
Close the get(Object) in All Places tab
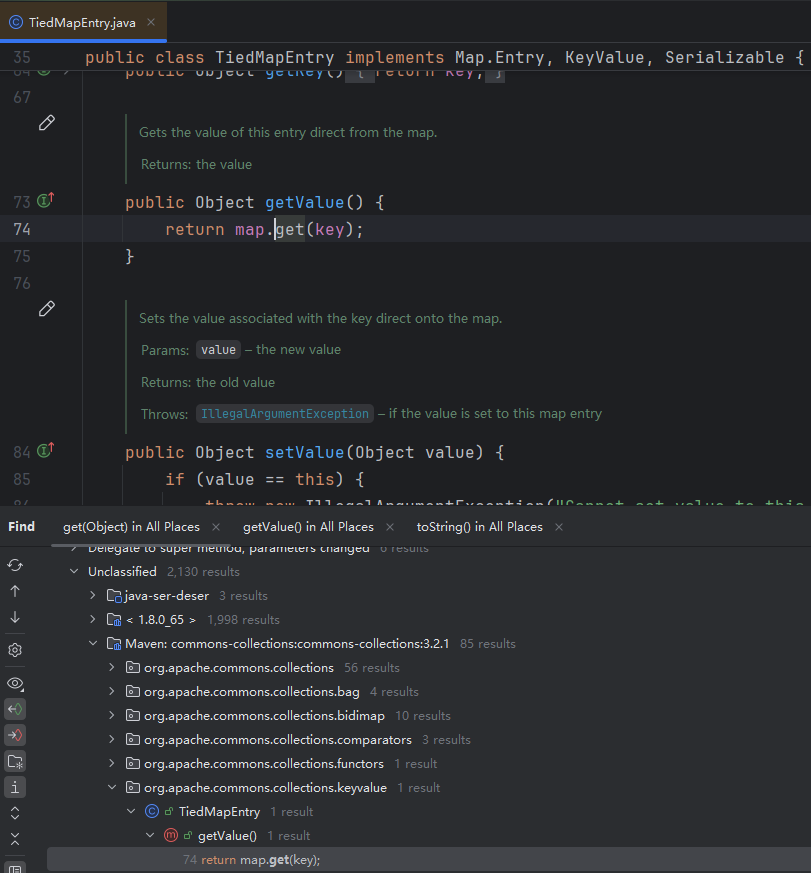(x=216, y=527)
